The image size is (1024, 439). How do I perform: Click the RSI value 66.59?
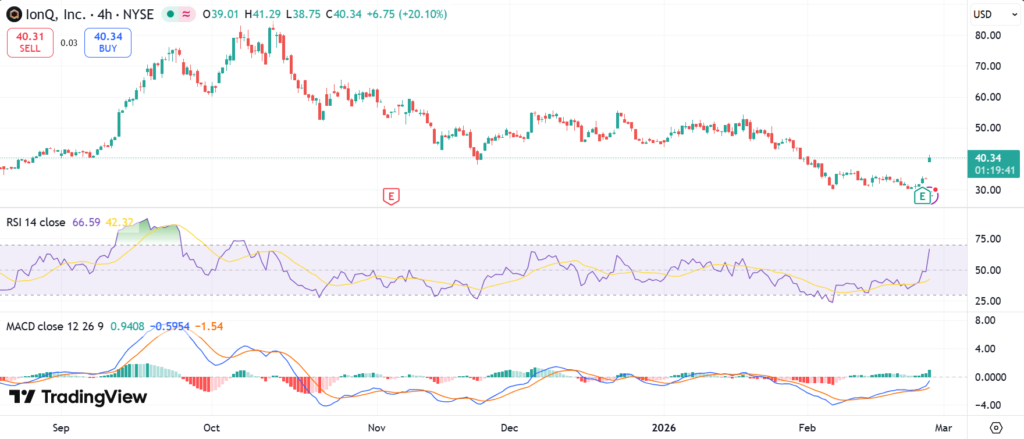[x=84, y=222]
